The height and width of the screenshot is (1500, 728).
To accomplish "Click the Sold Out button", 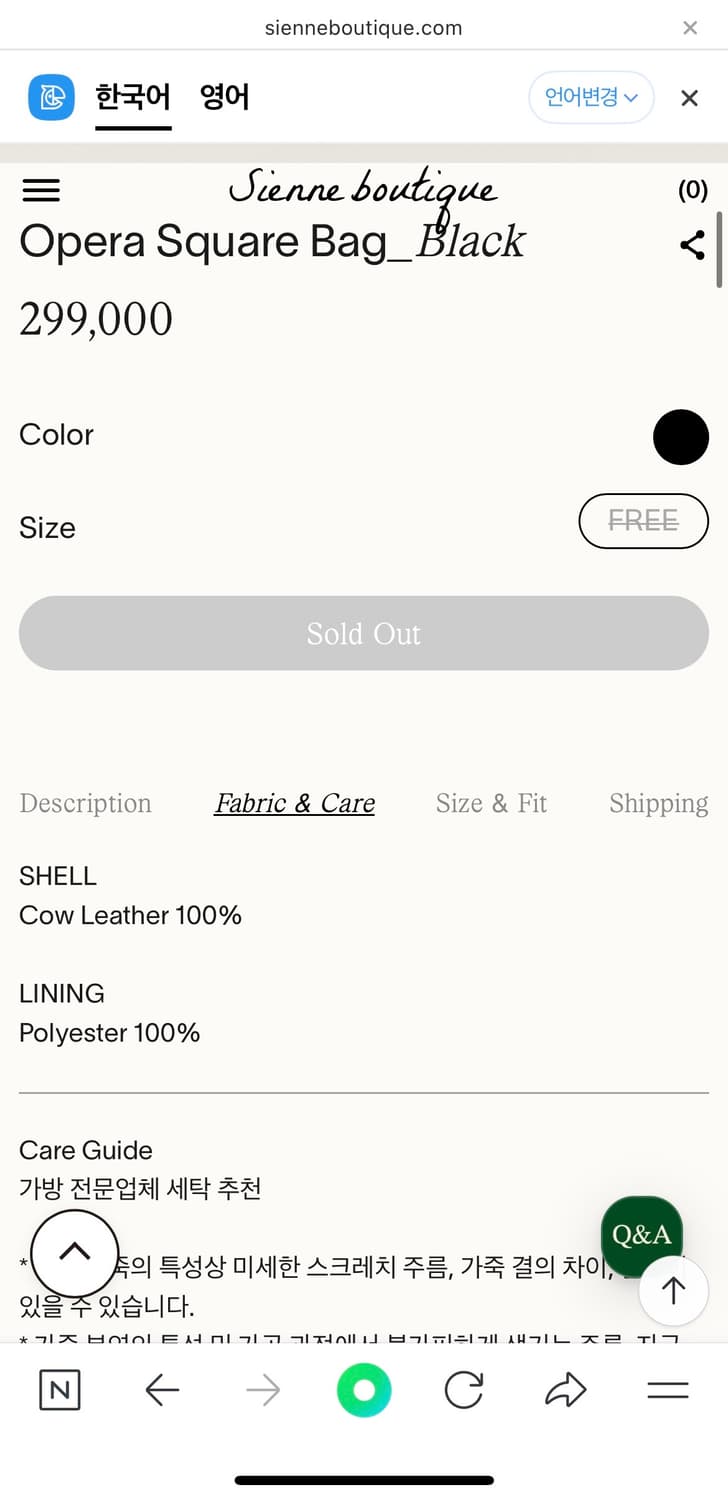I will (364, 633).
